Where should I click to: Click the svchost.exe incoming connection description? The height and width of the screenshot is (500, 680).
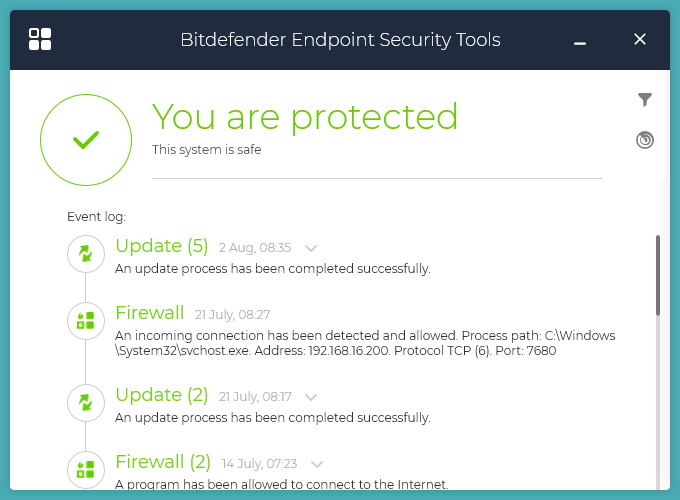pyautogui.click(x=365, y=343)
